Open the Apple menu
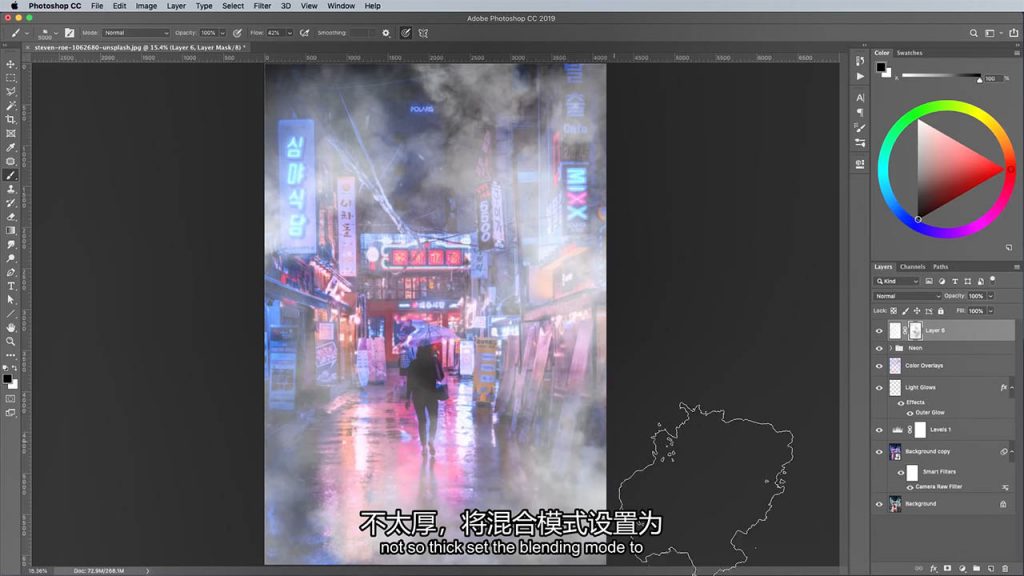Image resolution: width=1024 pixels, height=576 pixels. coord(14,6)
